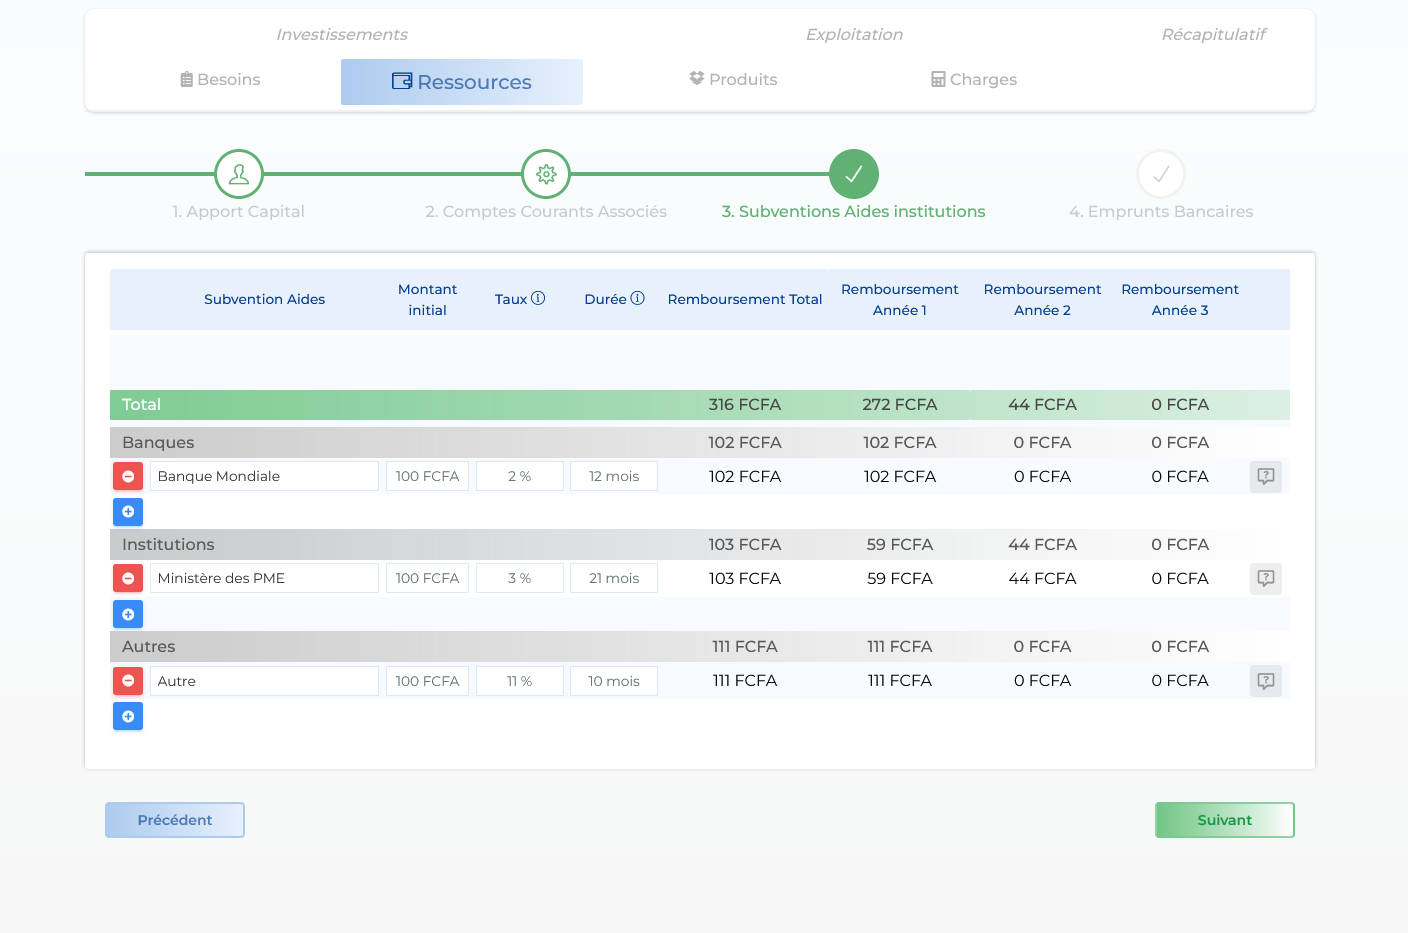Go to Emprunts Bancaires step
The width and height of the screenshot is (1408, 933).
pyautogui.click(x=1160, y=174)
